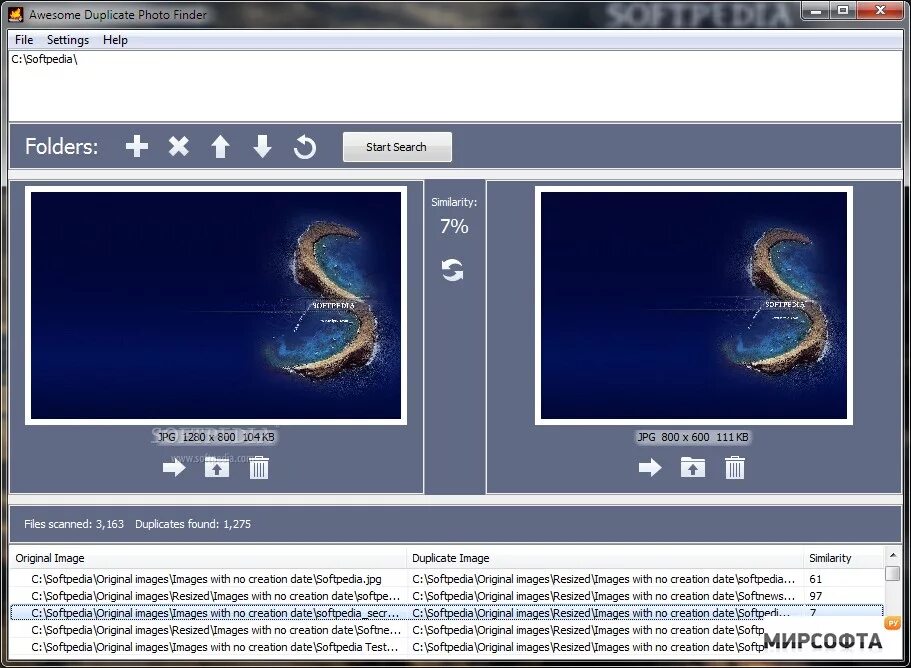Swap images using the similarity swap icon
Viewport: 911px width, 668px height.
(453, 270)
